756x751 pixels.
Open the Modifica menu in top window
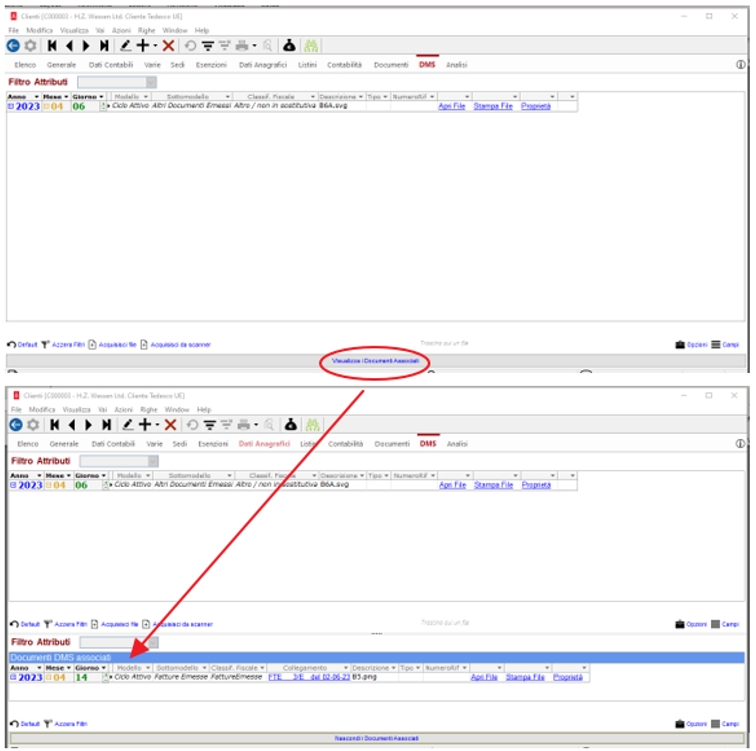(39, 30)
